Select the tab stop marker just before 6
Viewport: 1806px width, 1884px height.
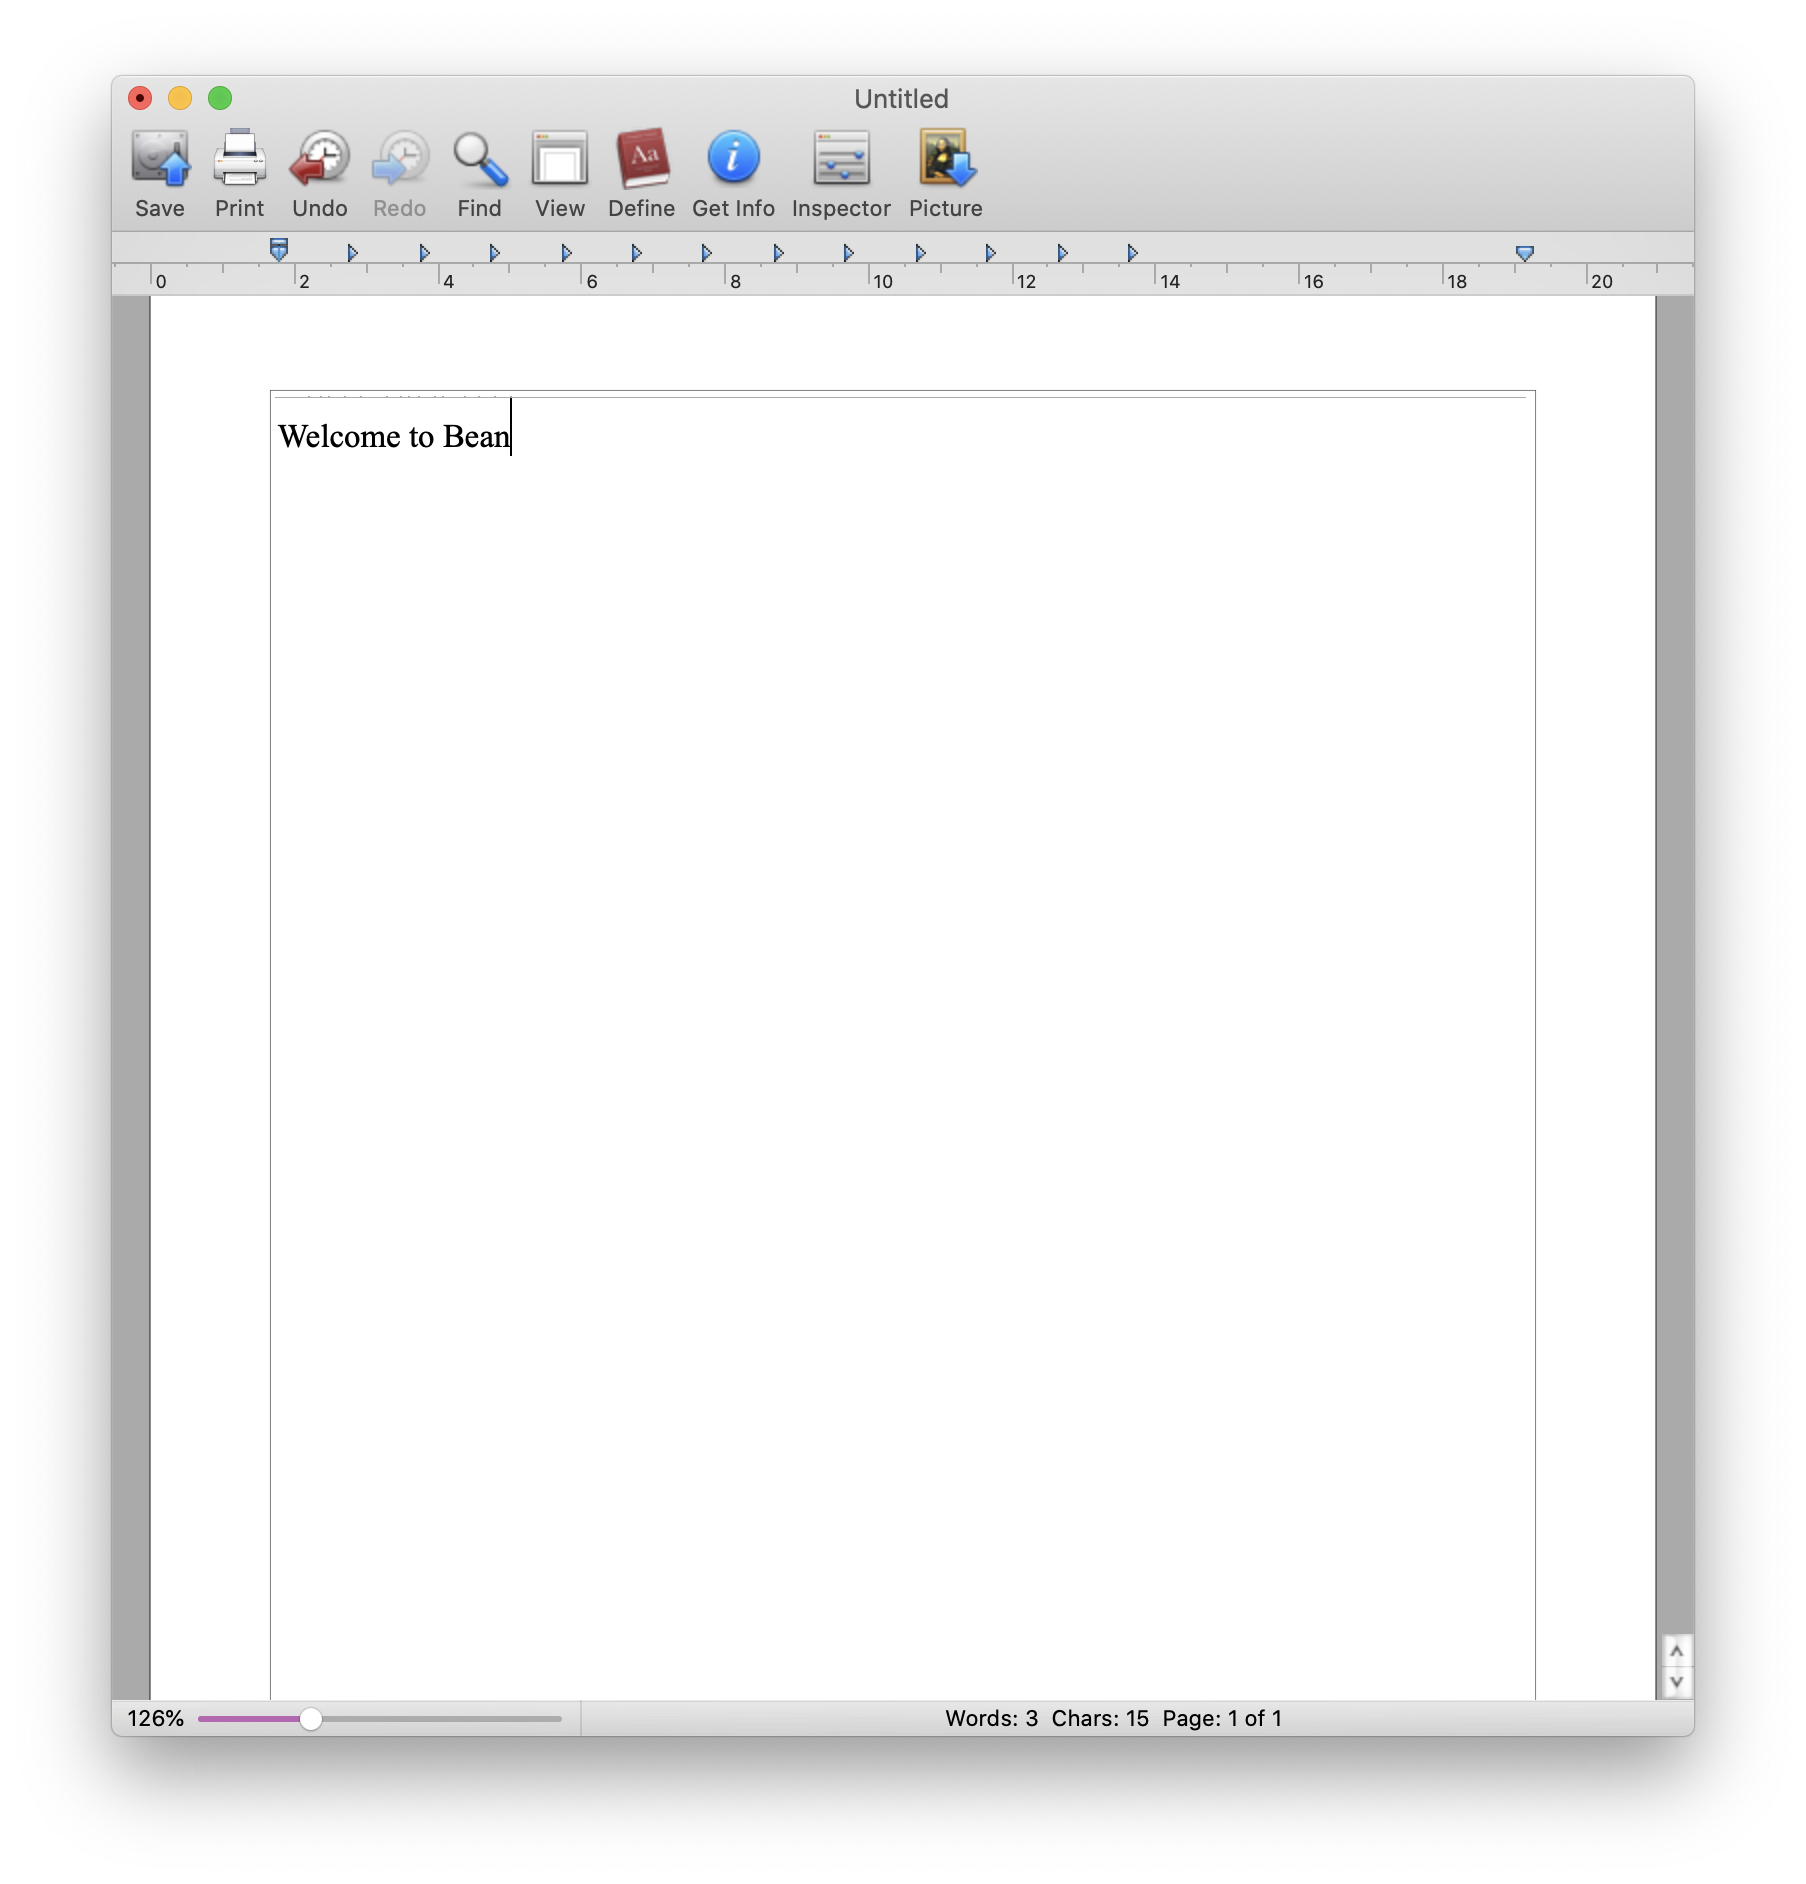pyautogui.click(x=566, y=253)
